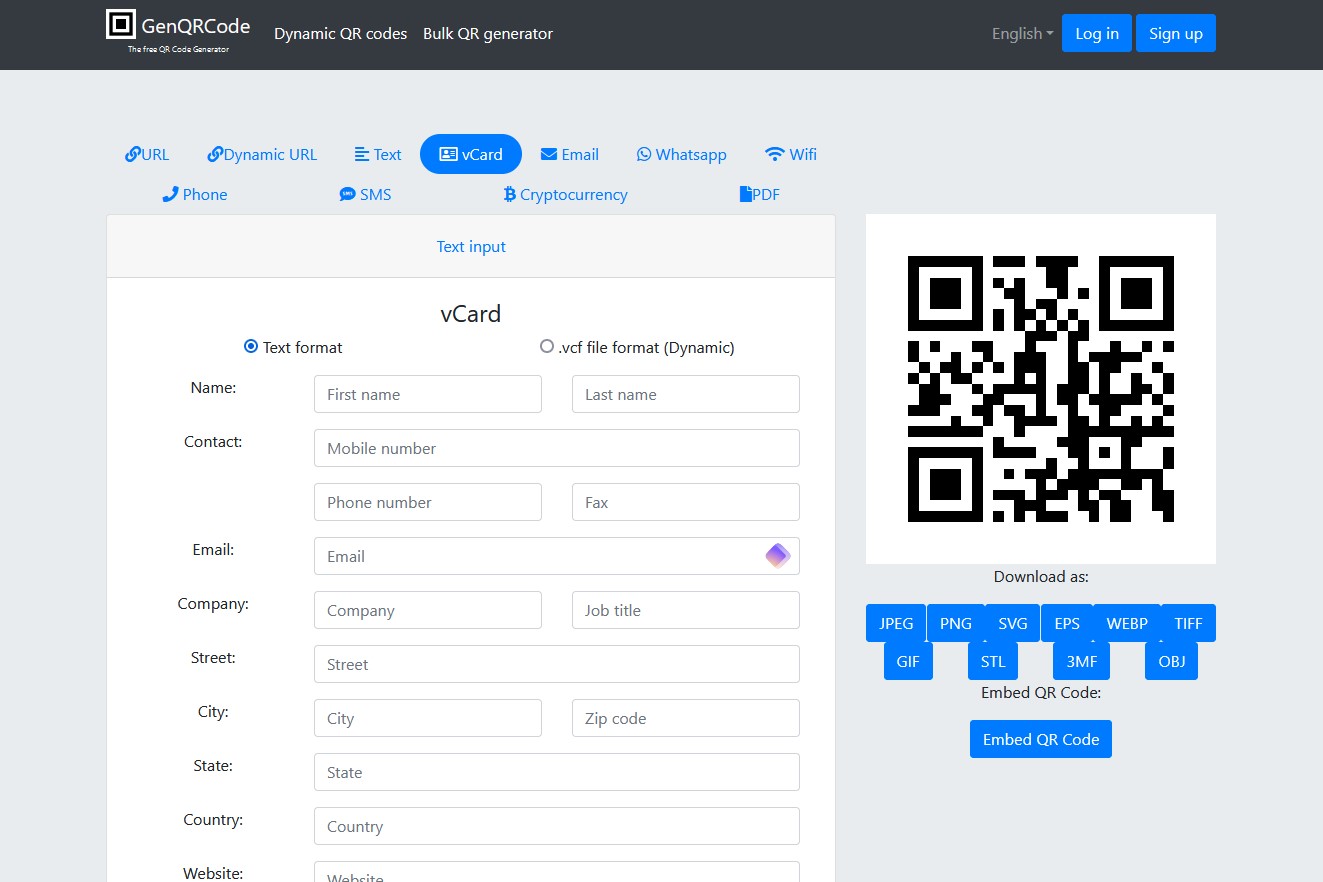Viewport: 1323px width, 882px height.
Task: Click the GenQRCode logo icon
Action: click(121, 24)
